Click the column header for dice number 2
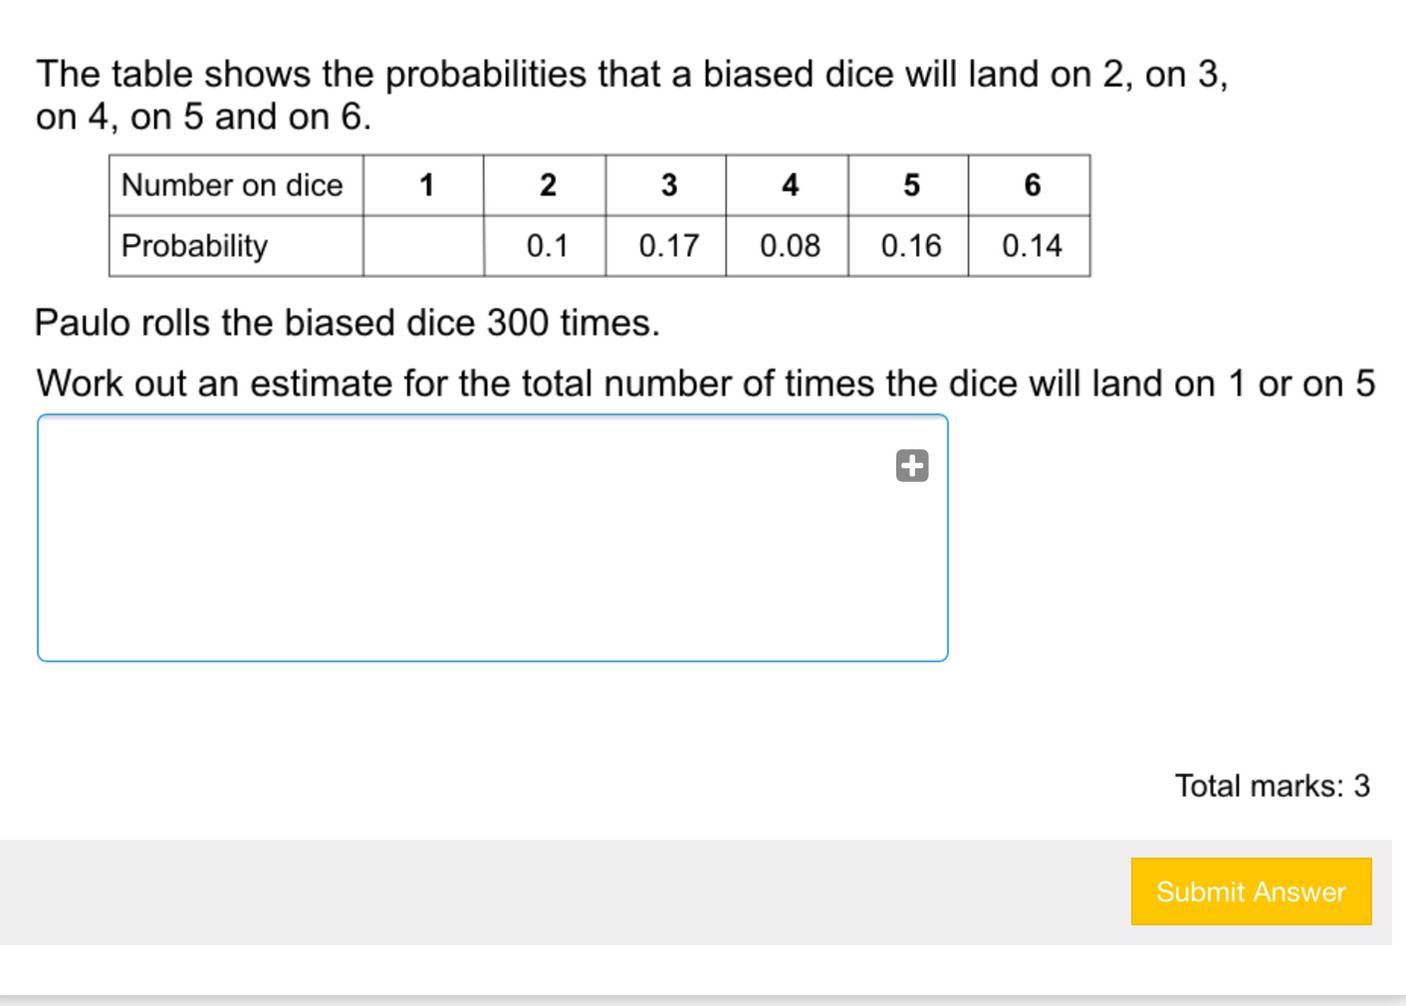Screen dimensions: 1406x1006 [x=545, y=185]
